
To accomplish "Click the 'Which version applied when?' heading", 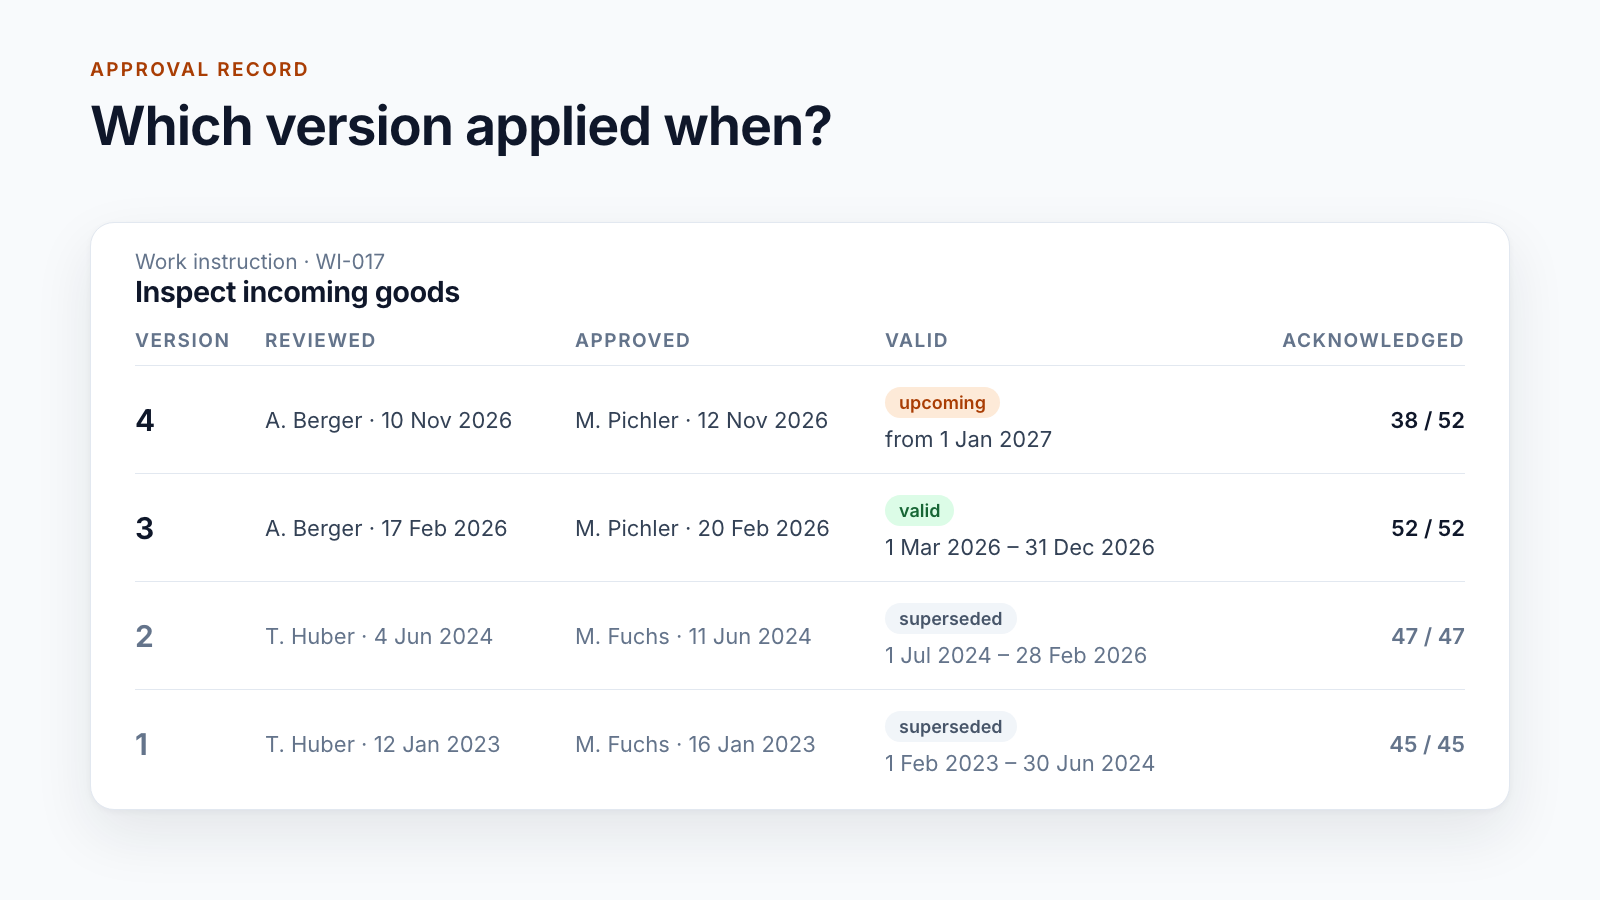I will click(x=461, y=127).
